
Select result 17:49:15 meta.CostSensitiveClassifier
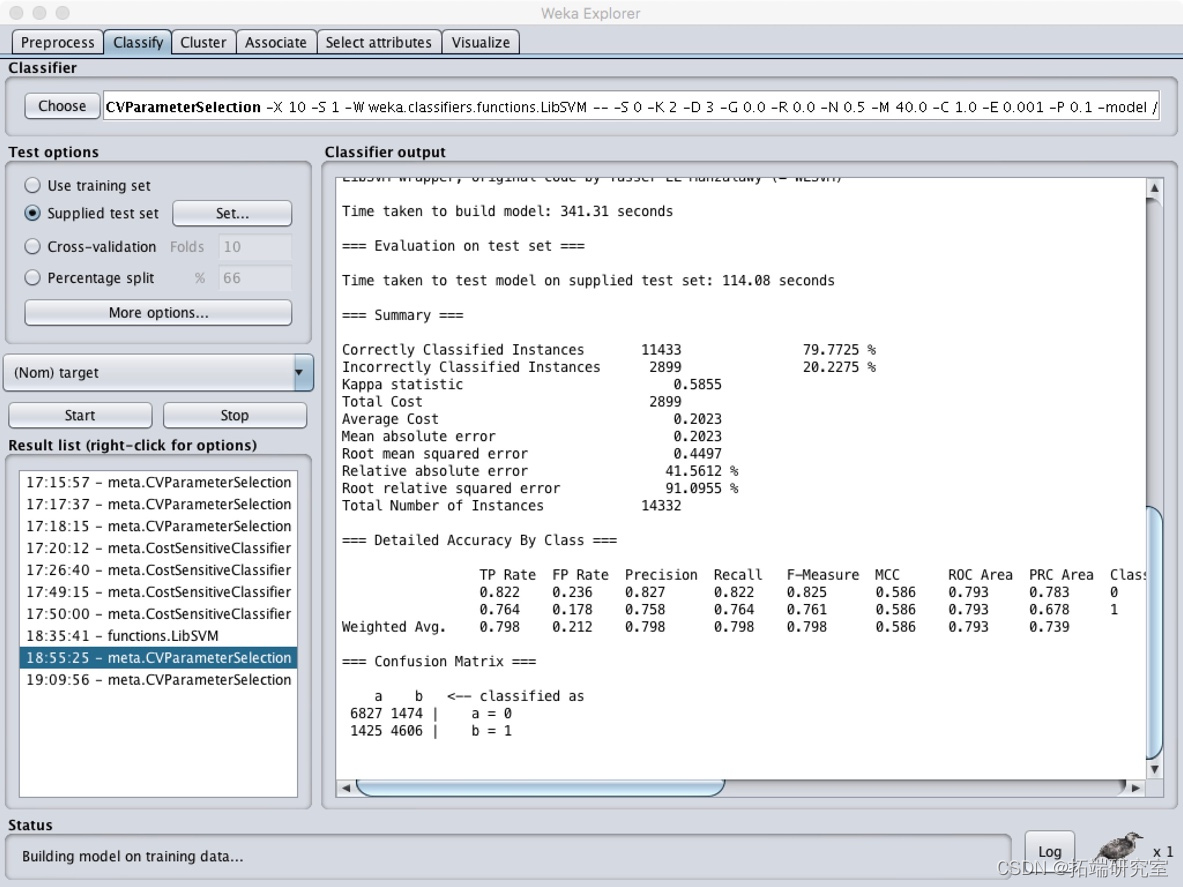point(158,592)
